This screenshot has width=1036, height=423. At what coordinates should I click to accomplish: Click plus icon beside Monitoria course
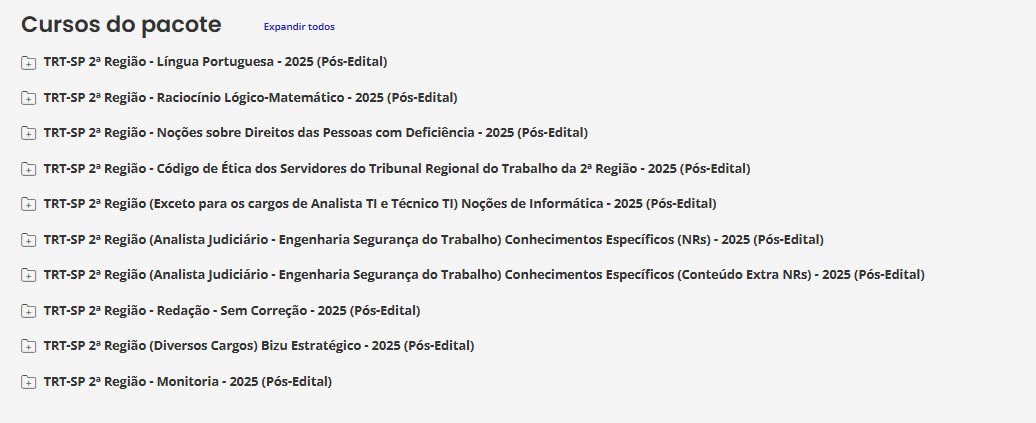coord(28,382)
